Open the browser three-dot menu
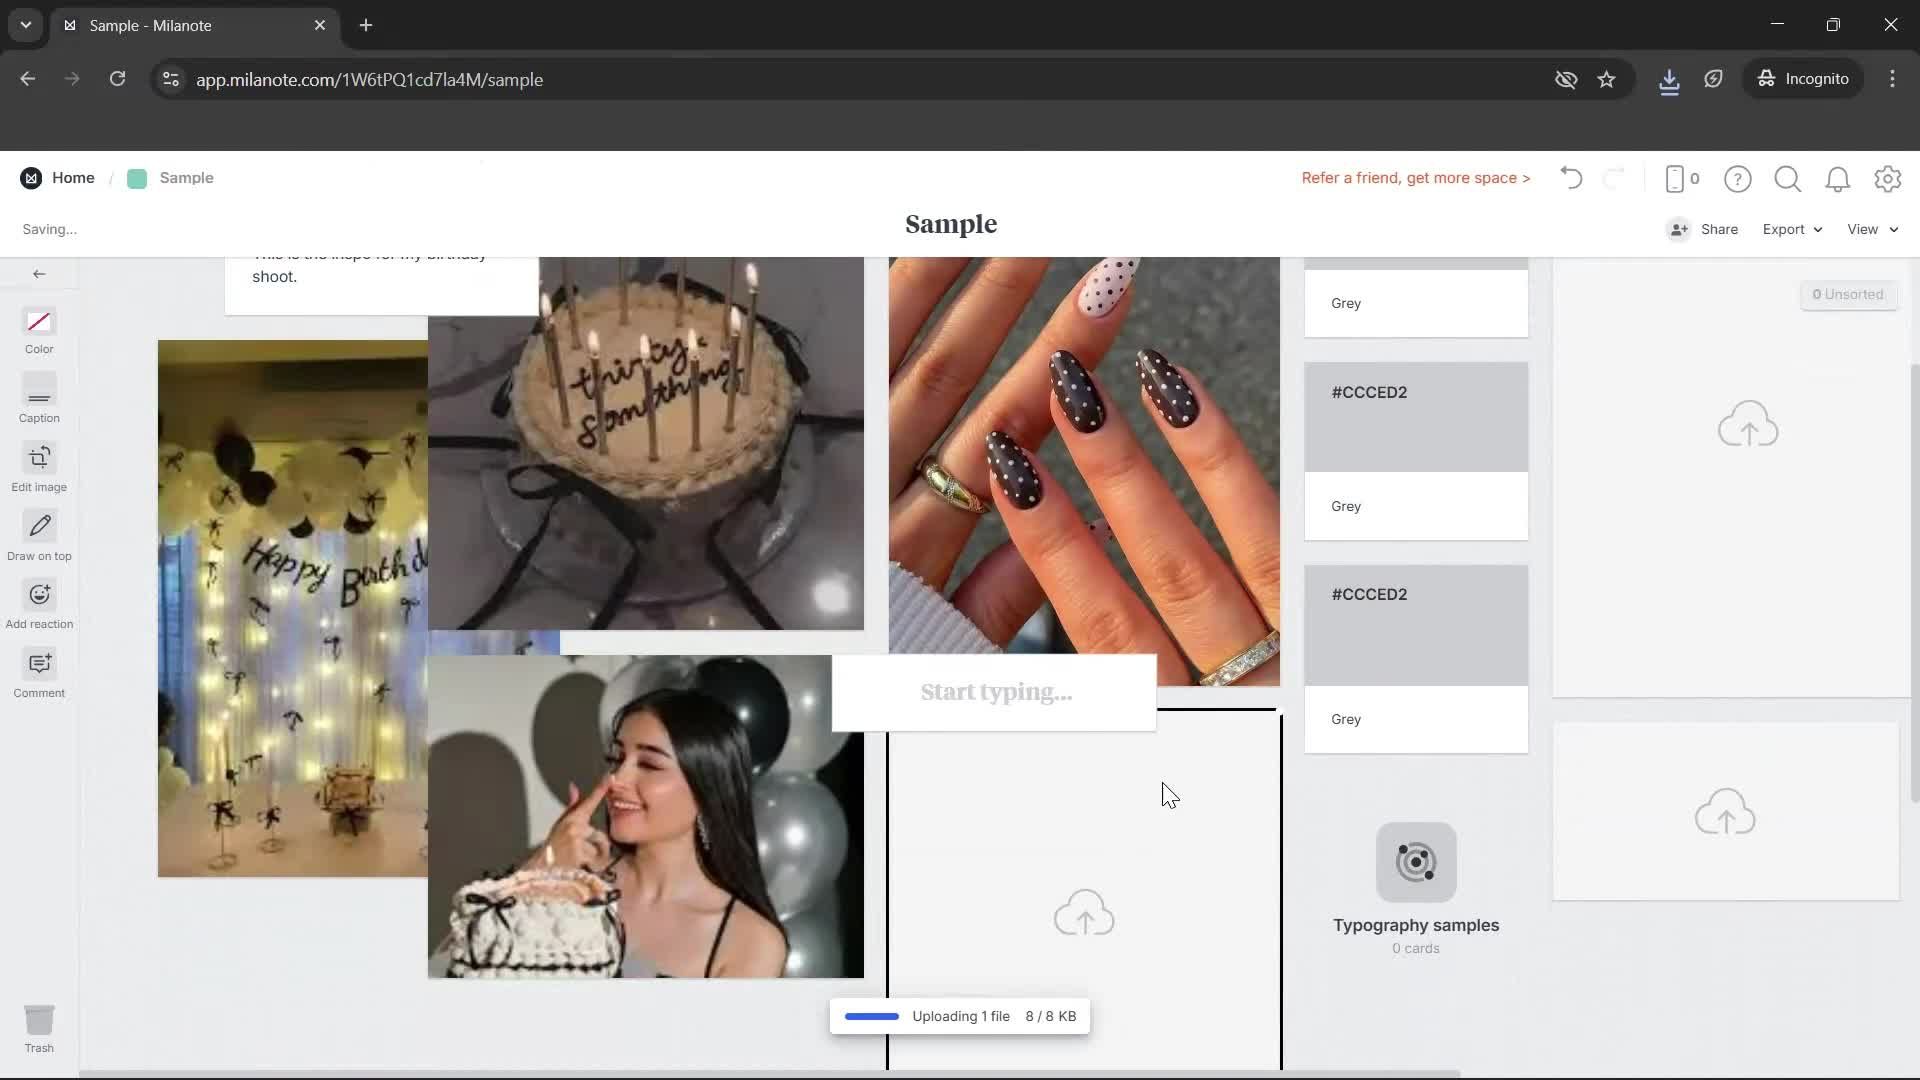 point(1892,79)
